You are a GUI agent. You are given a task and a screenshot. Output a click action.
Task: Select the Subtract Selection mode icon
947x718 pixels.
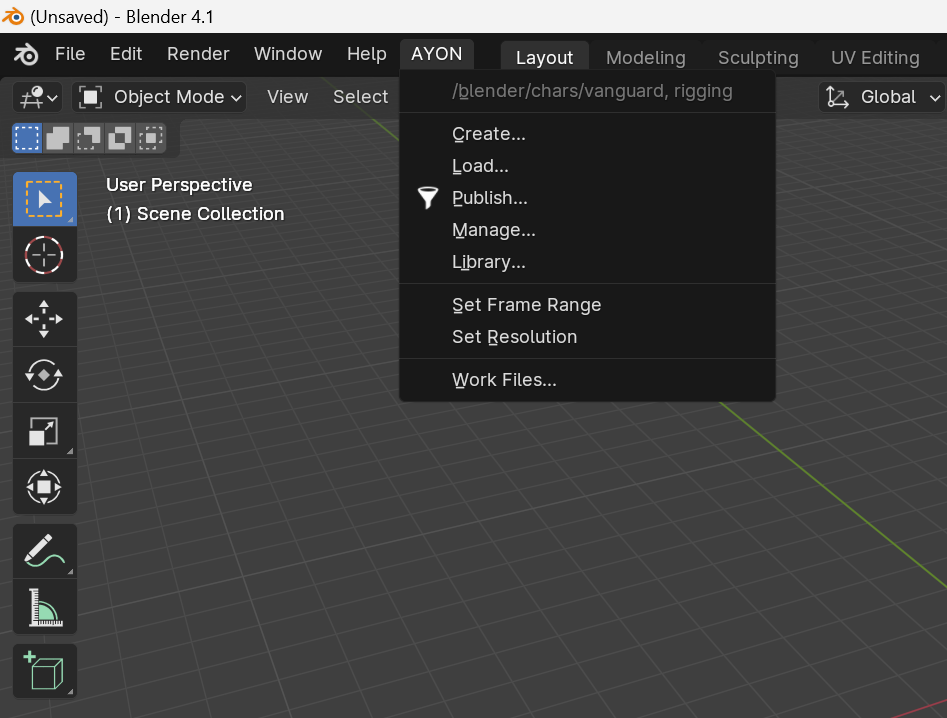click(x=89, y=138)
